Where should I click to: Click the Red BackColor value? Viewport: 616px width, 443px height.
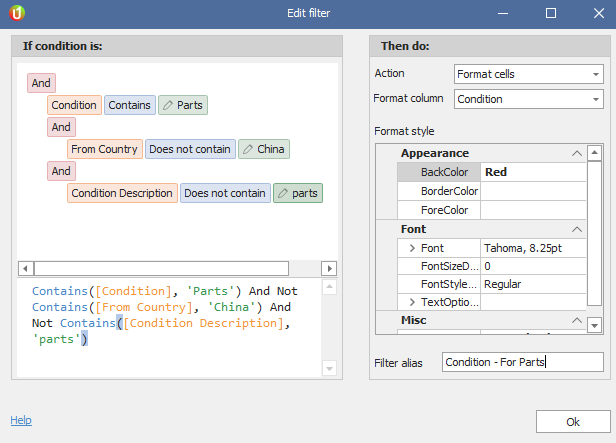click(x=533, y=172)
